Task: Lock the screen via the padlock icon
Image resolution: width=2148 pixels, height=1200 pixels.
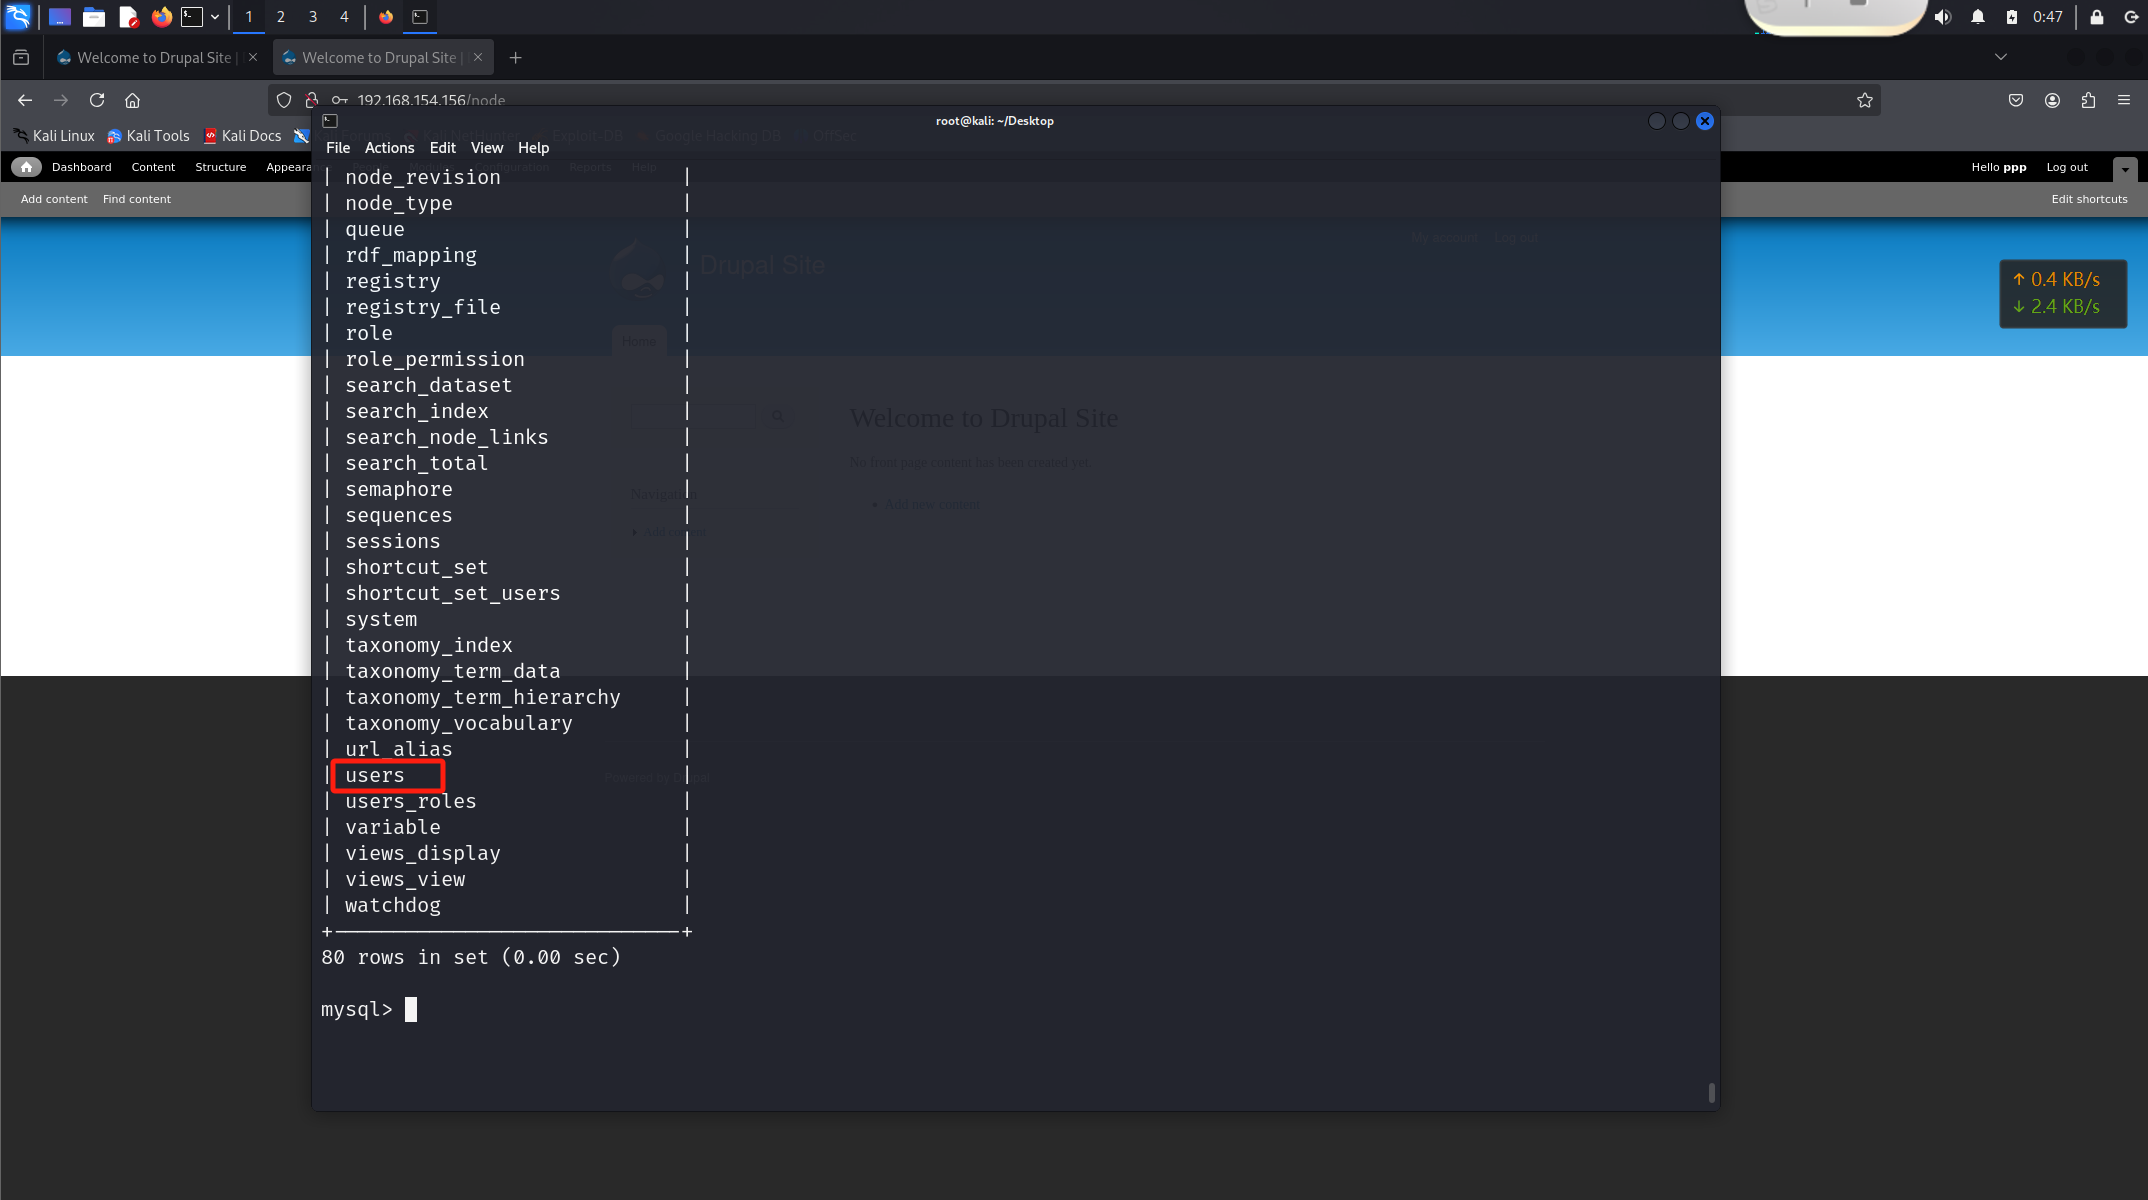Action: click(2097, 17)
